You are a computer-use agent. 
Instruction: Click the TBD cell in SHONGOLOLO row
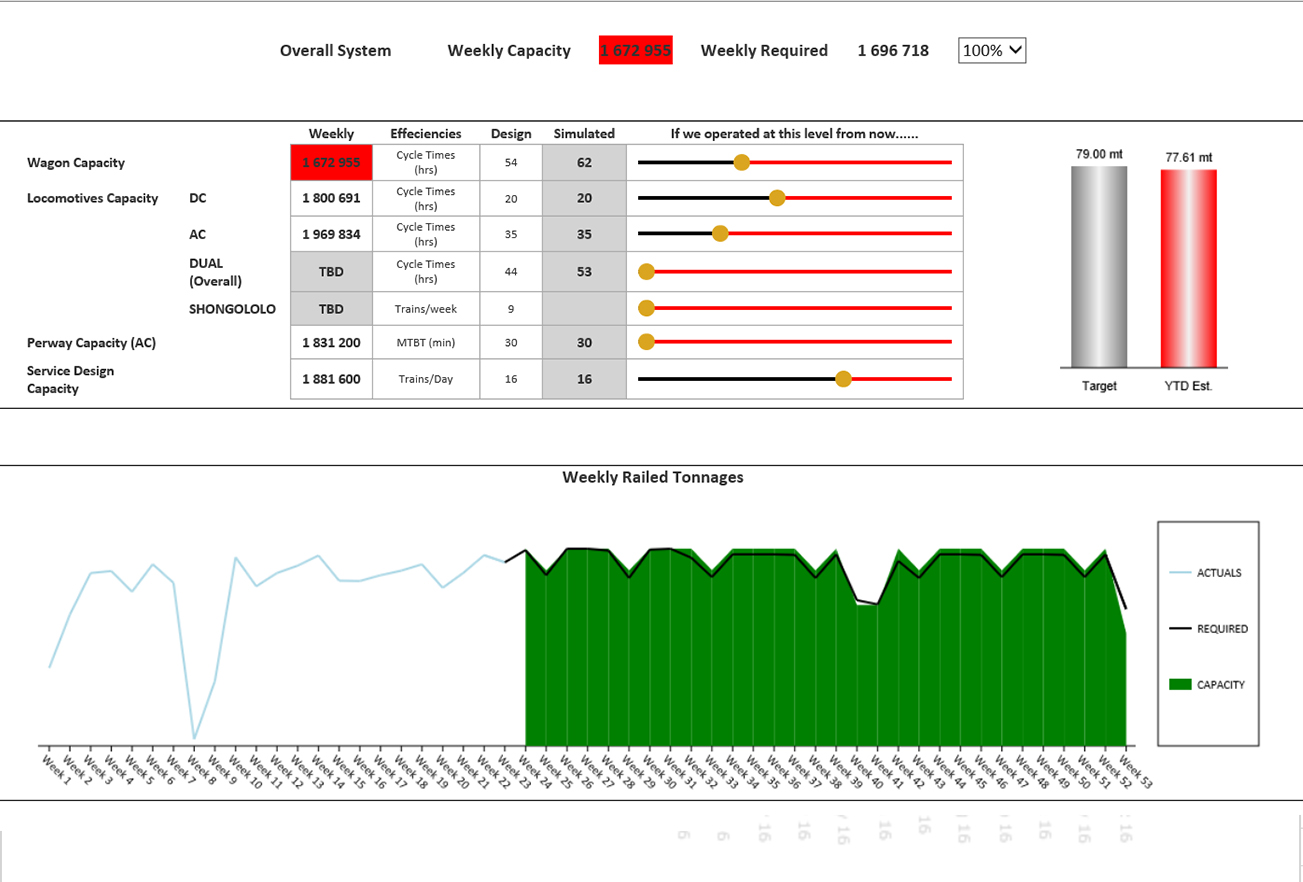pos(331,309)
